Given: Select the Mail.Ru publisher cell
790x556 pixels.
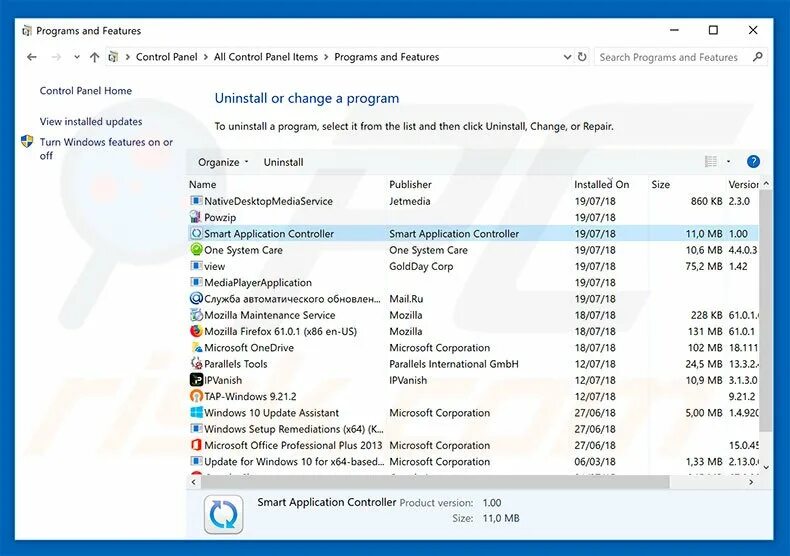Looking at the screenshot, I should (x=406, y=299).
